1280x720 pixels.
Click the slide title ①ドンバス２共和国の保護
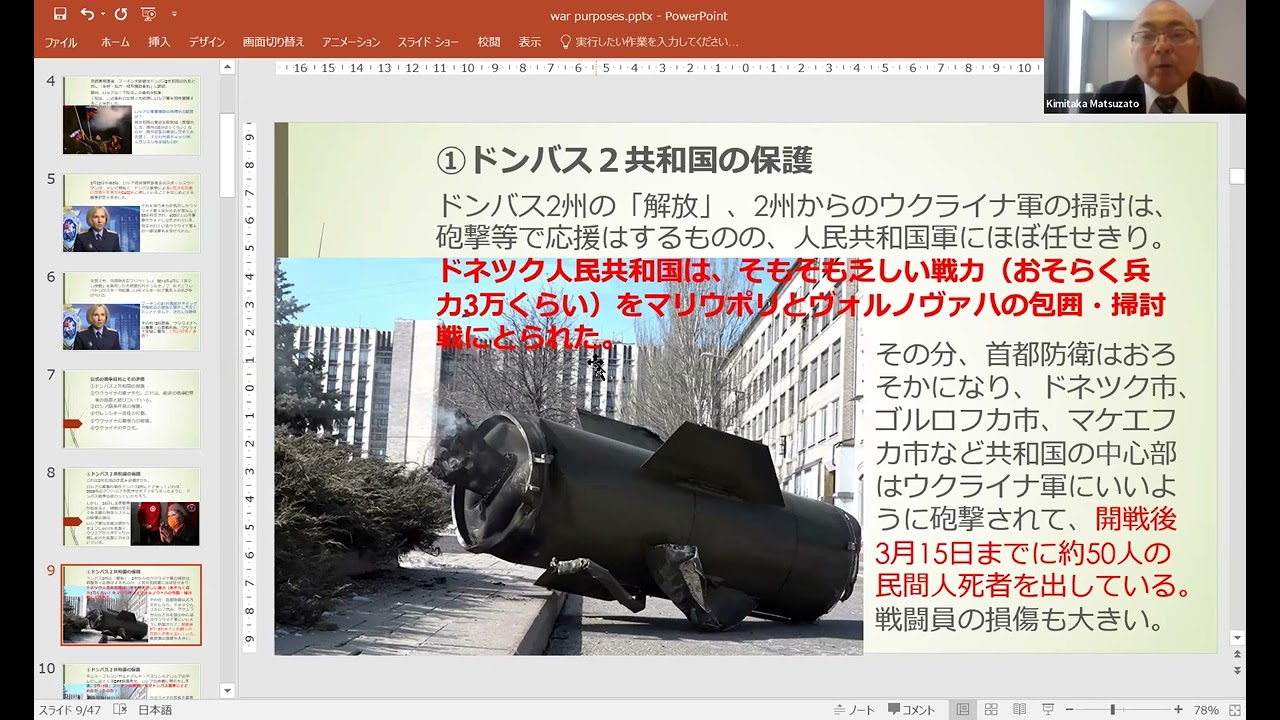point(624,160)
